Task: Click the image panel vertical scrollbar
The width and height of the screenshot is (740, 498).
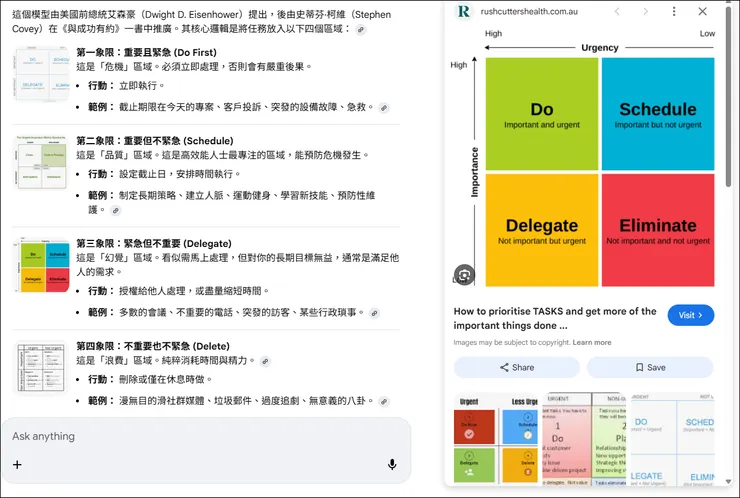Action: coord(729,97)
